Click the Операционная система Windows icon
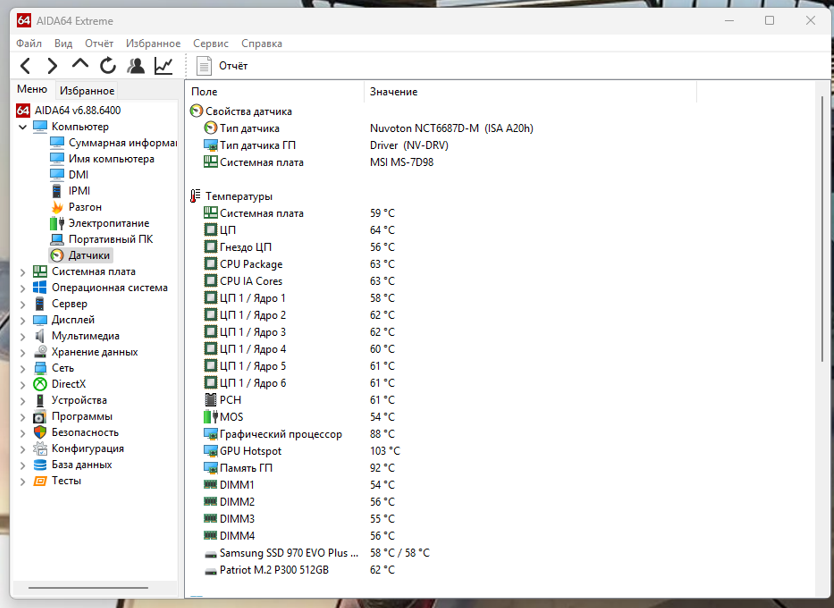 (x=40, y=288)
